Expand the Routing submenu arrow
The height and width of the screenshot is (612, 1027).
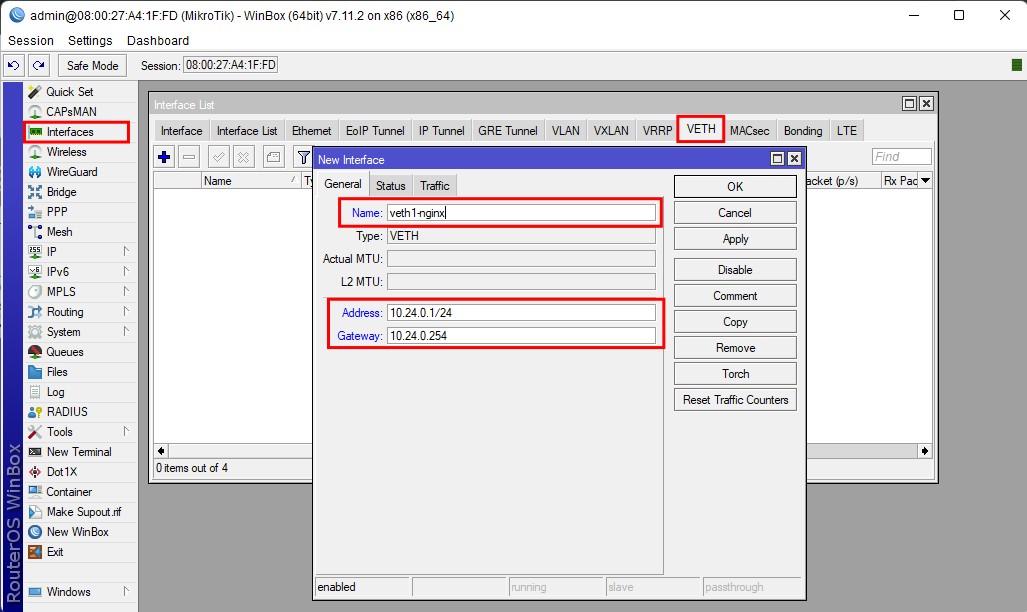point(126,312)
